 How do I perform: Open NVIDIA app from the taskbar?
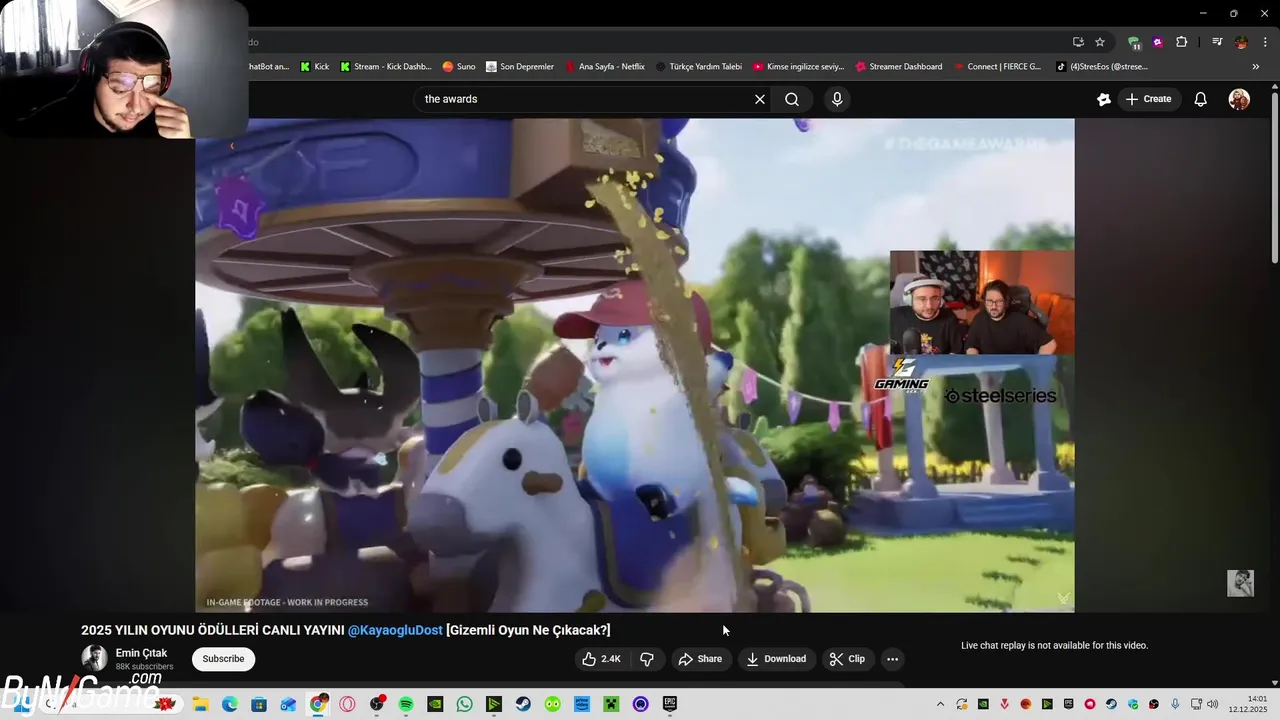click(435, 704)
